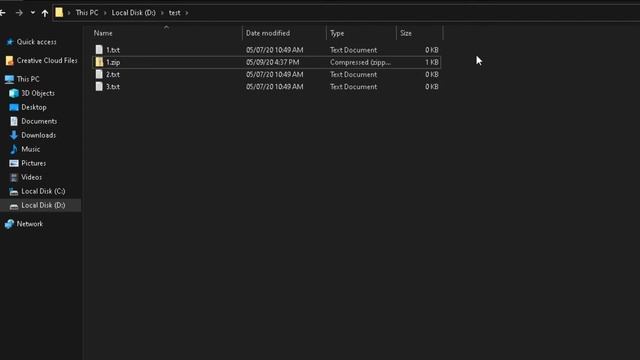Open Network in the navigation pane

(x=30, y=224)
